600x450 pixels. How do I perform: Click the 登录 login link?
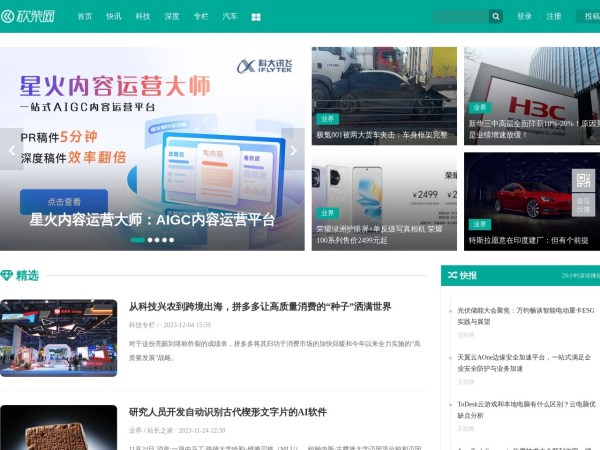pos(524,17)
